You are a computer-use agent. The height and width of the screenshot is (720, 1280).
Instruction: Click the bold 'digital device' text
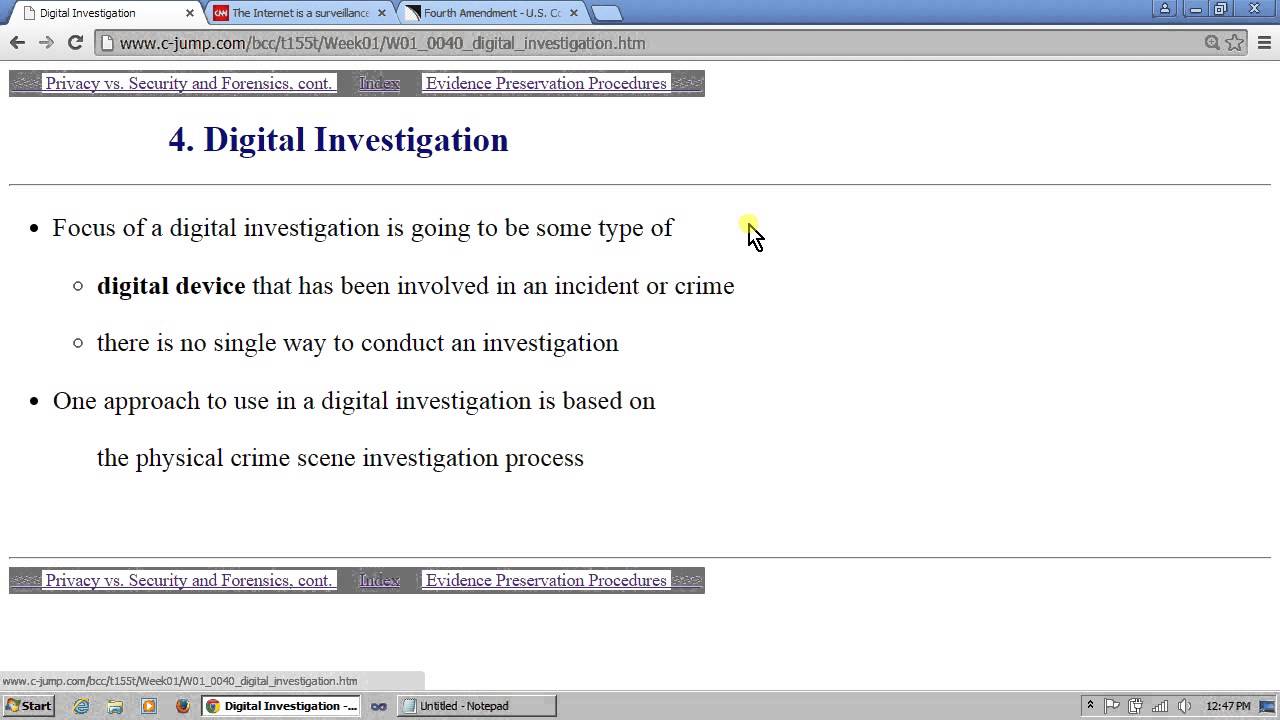point(171,285)
